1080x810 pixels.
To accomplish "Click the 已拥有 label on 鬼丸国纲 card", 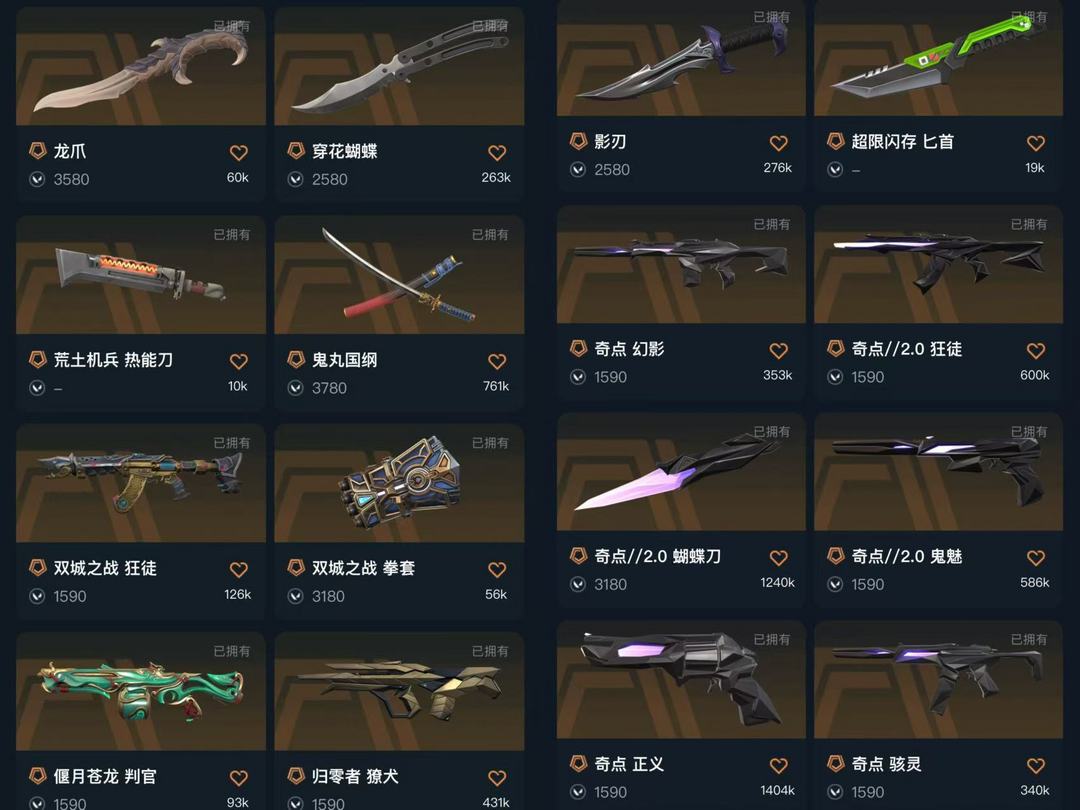I will point(490,235).
